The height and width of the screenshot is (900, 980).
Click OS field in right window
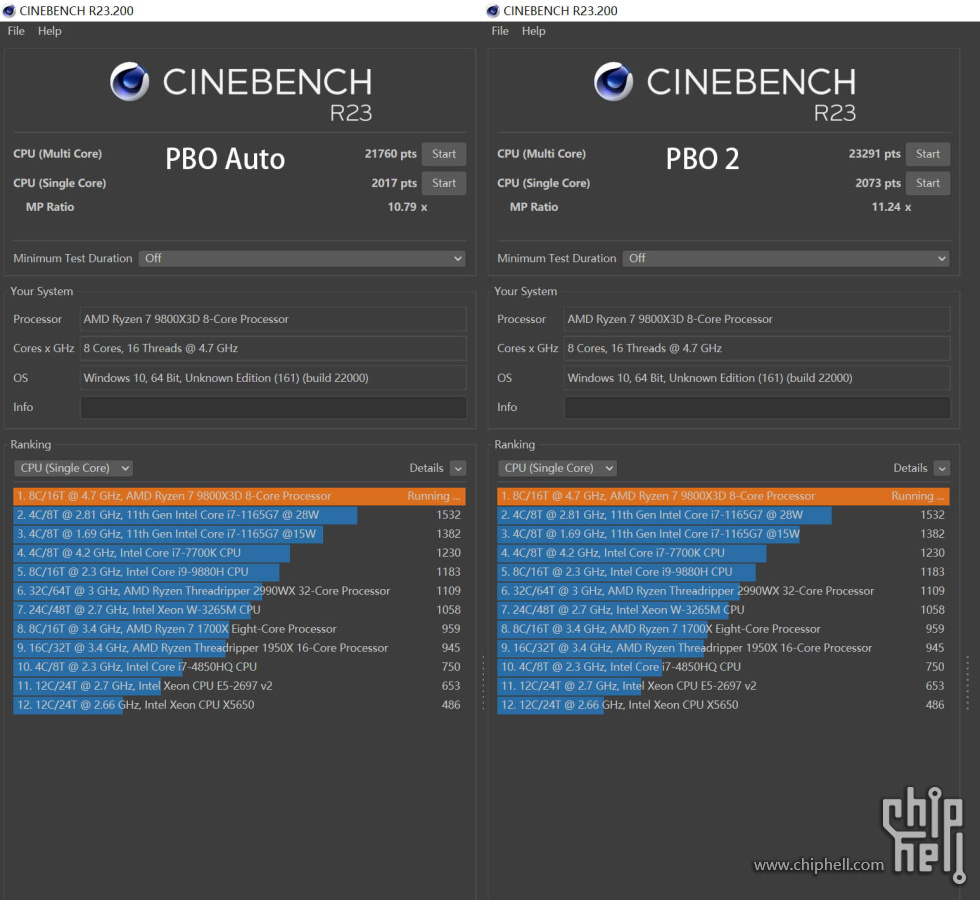point(757,378)
